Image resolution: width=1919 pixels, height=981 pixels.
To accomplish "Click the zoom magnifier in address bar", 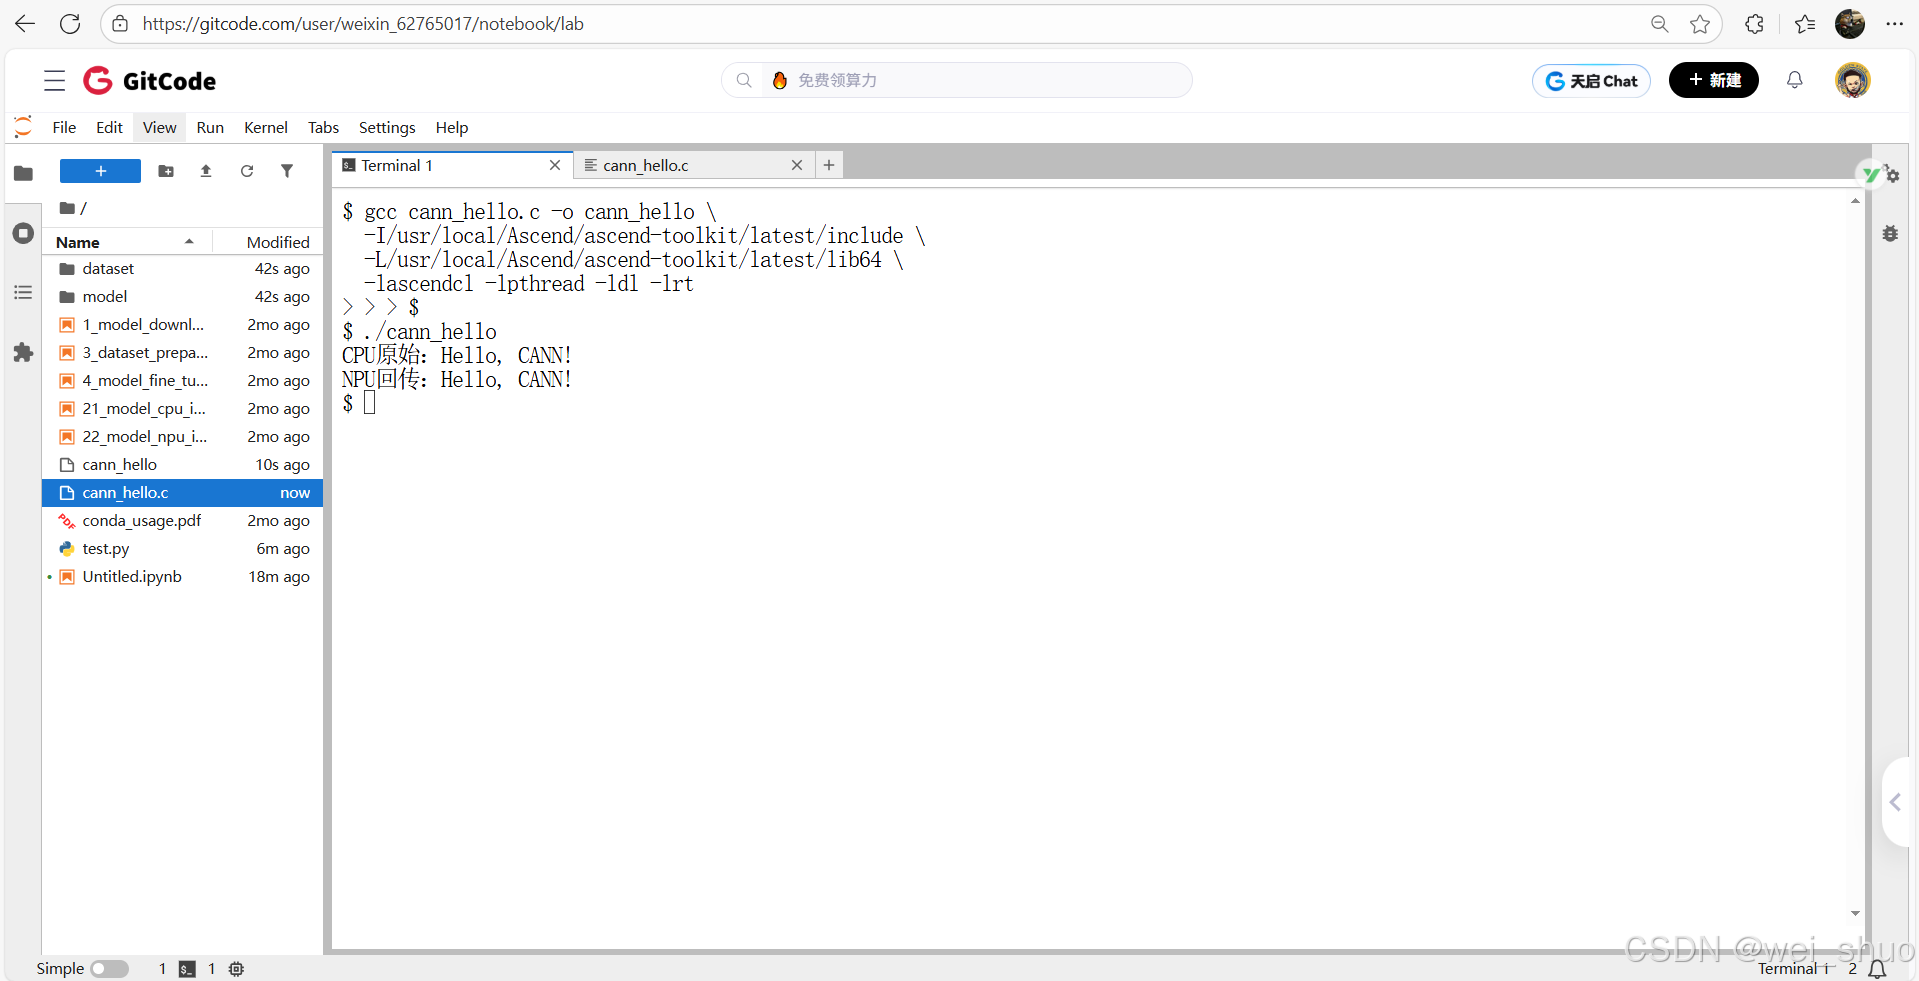I will (x=1660, y=24).
